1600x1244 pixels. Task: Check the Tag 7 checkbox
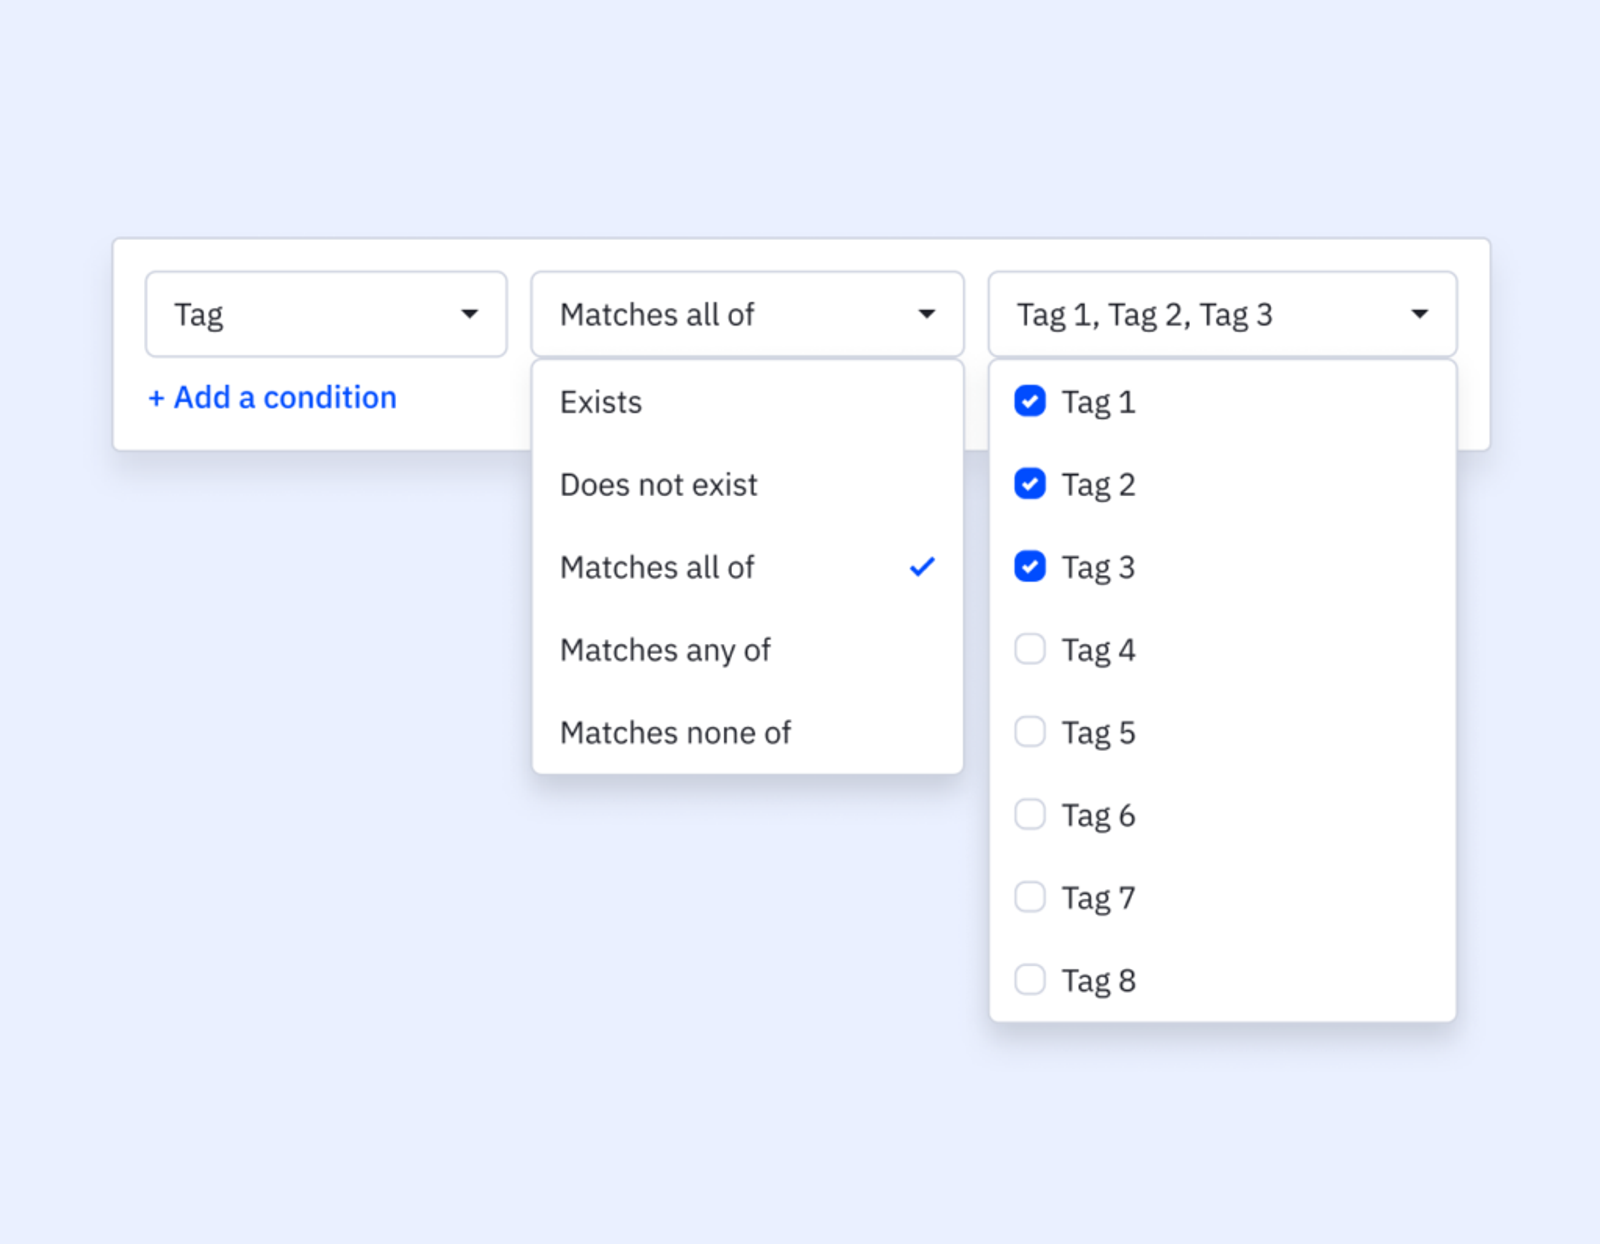point(1029,896)
